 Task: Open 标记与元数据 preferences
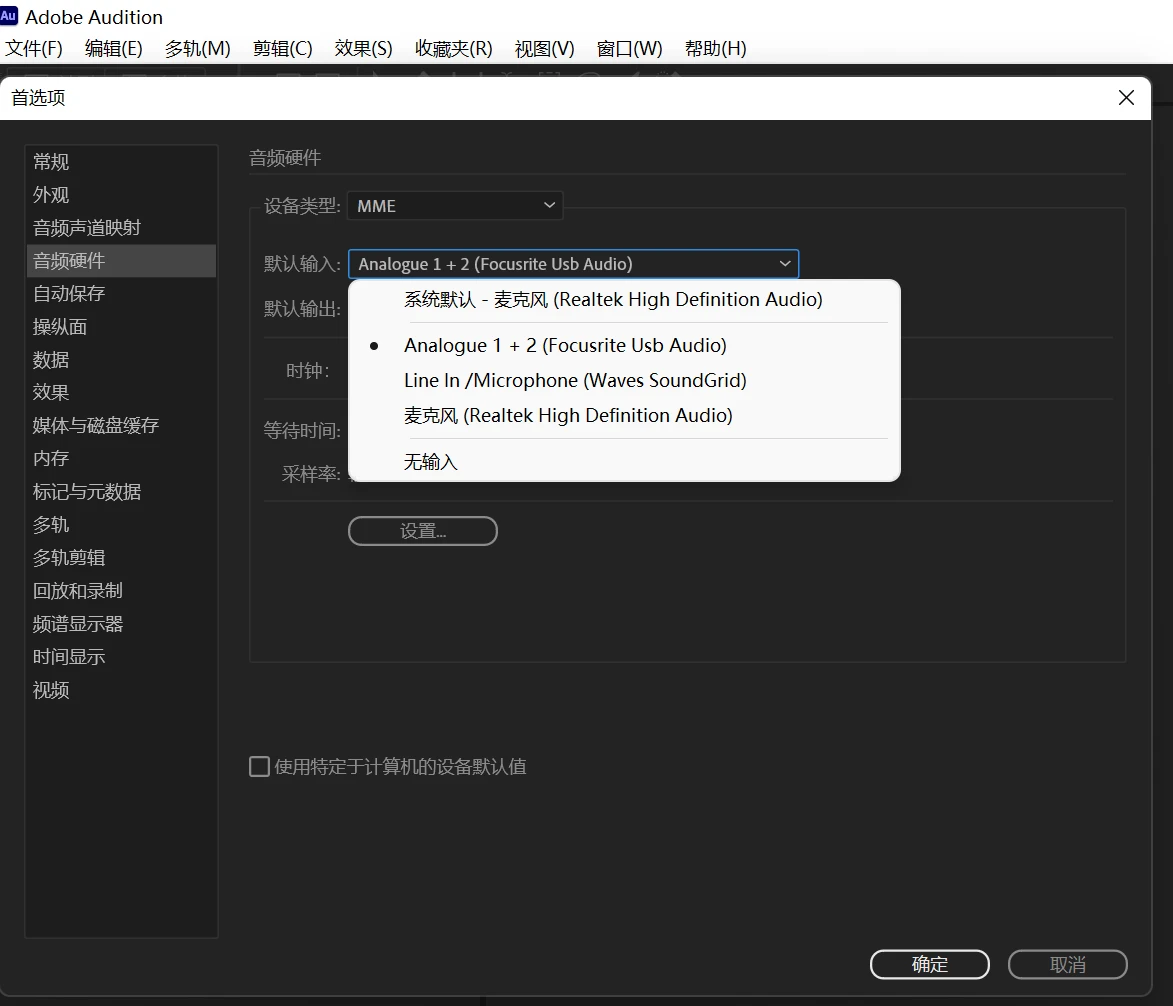[121, 491]
